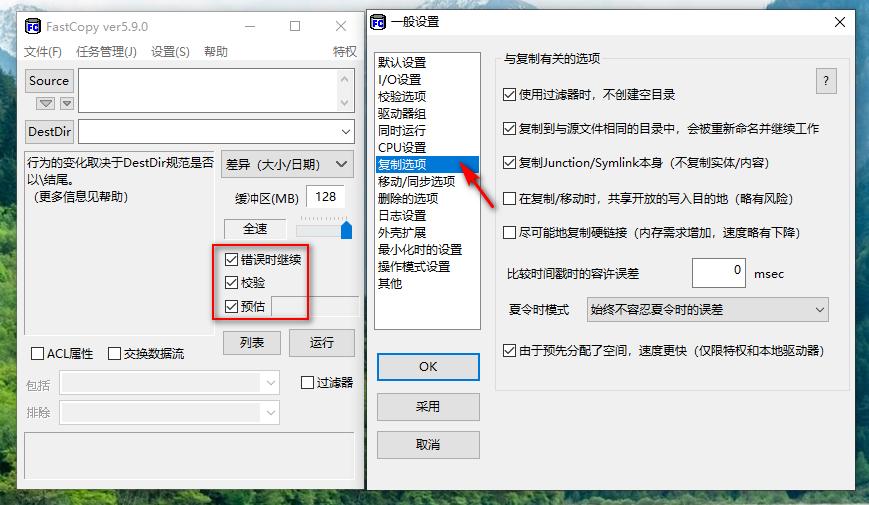Toggle the 错误时继续 checkbox

[232, 259]
